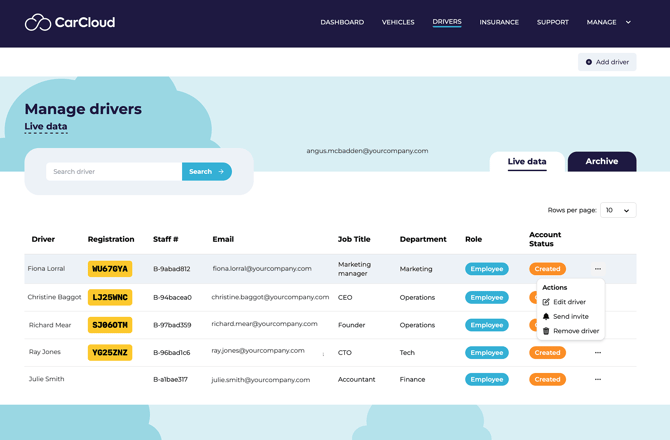This screenshot has width=670, height=440.
Task: Click the plus icon in Add driver
Action: coord(588,62)
